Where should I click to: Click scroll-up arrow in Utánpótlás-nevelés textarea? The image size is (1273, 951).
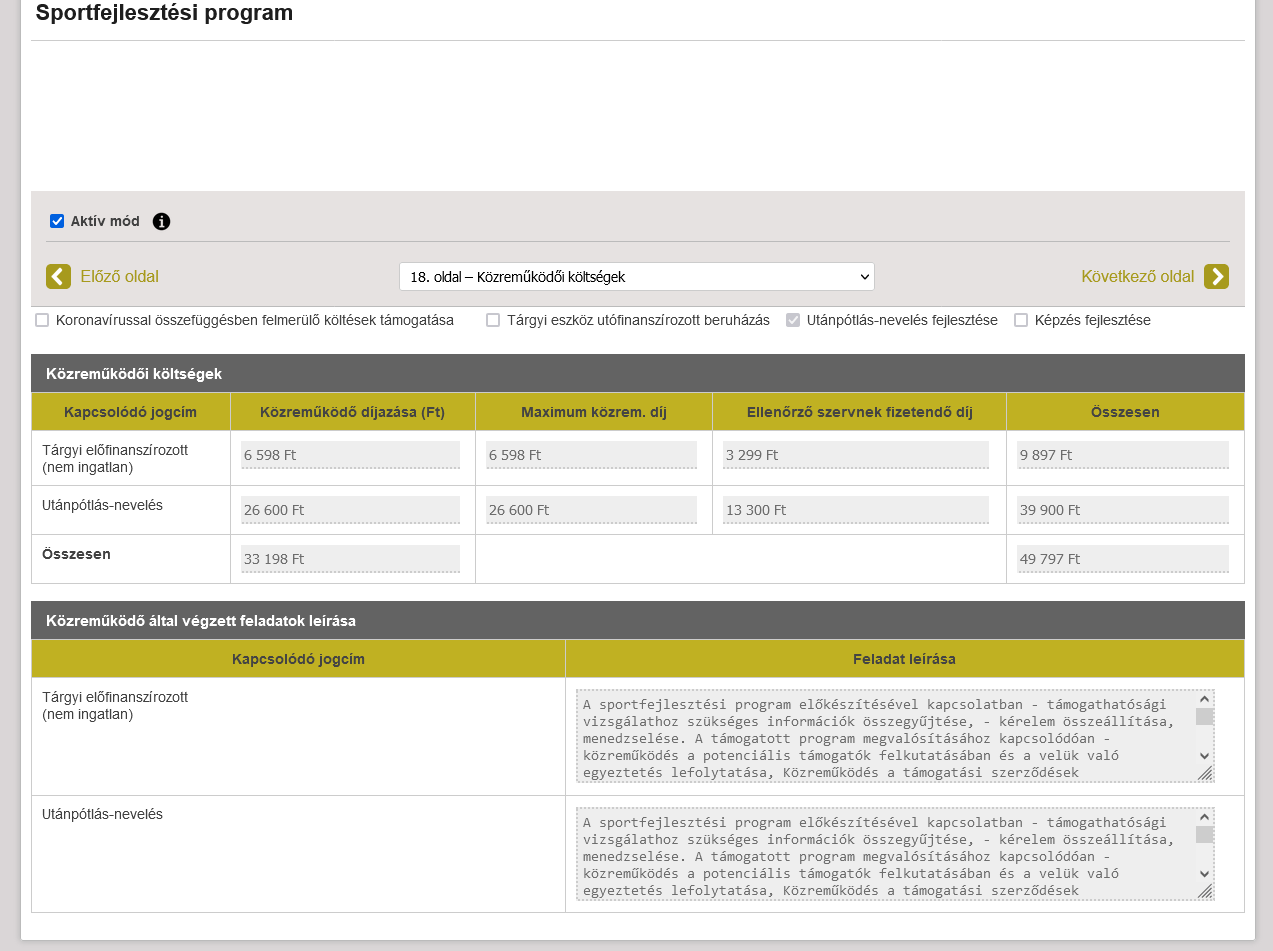click(1204, 817)
